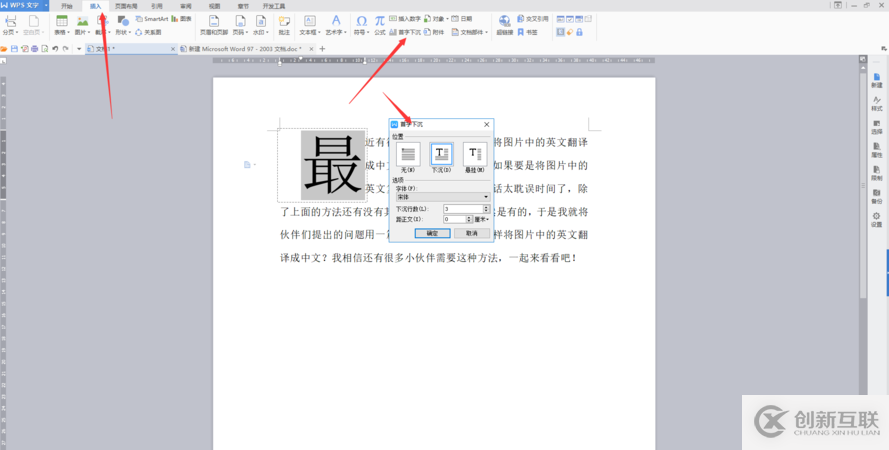
Task: Click the large drop cap 最 character
Action: tap(333, 165)
